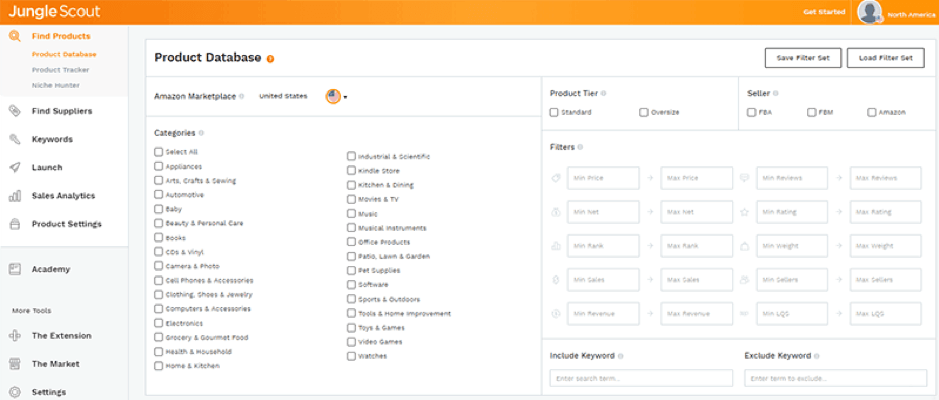
Task: Click the Academy sidebar icon
Action: (x=14, y=269)
